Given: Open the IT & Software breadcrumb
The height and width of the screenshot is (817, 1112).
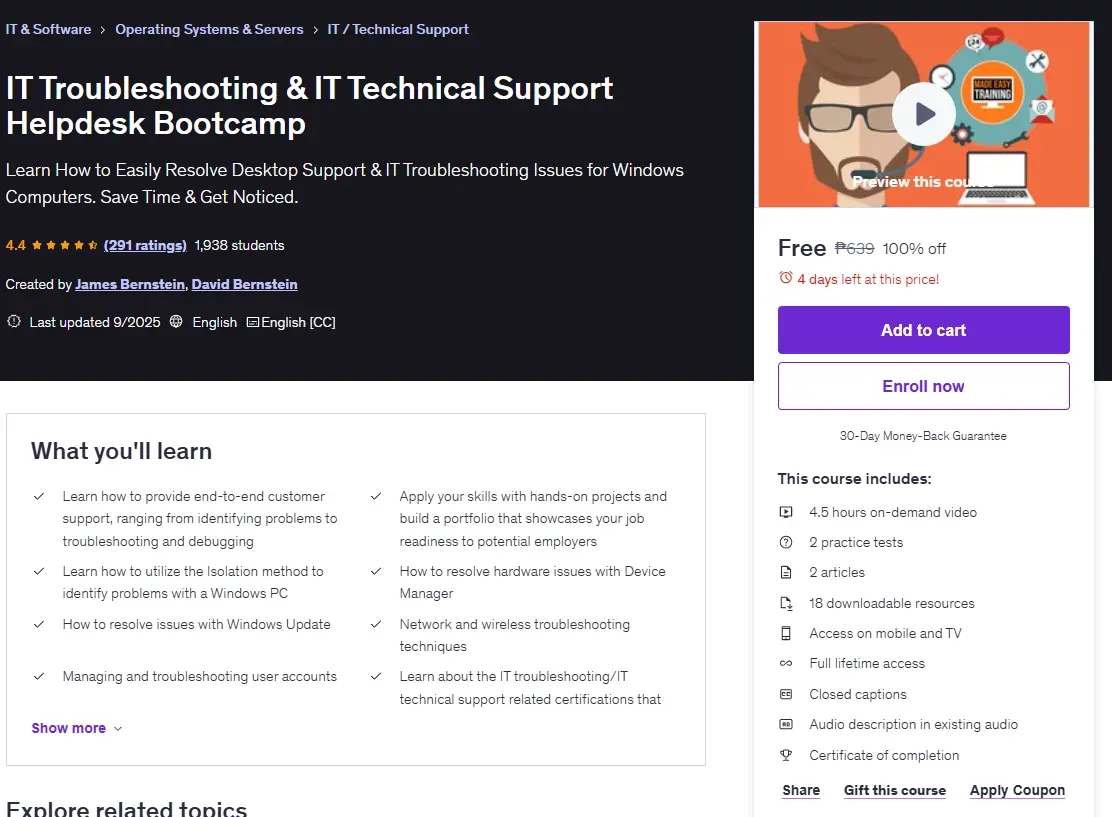Looking at the screenshot, I should pyautogui.click(x=48, y=29).
